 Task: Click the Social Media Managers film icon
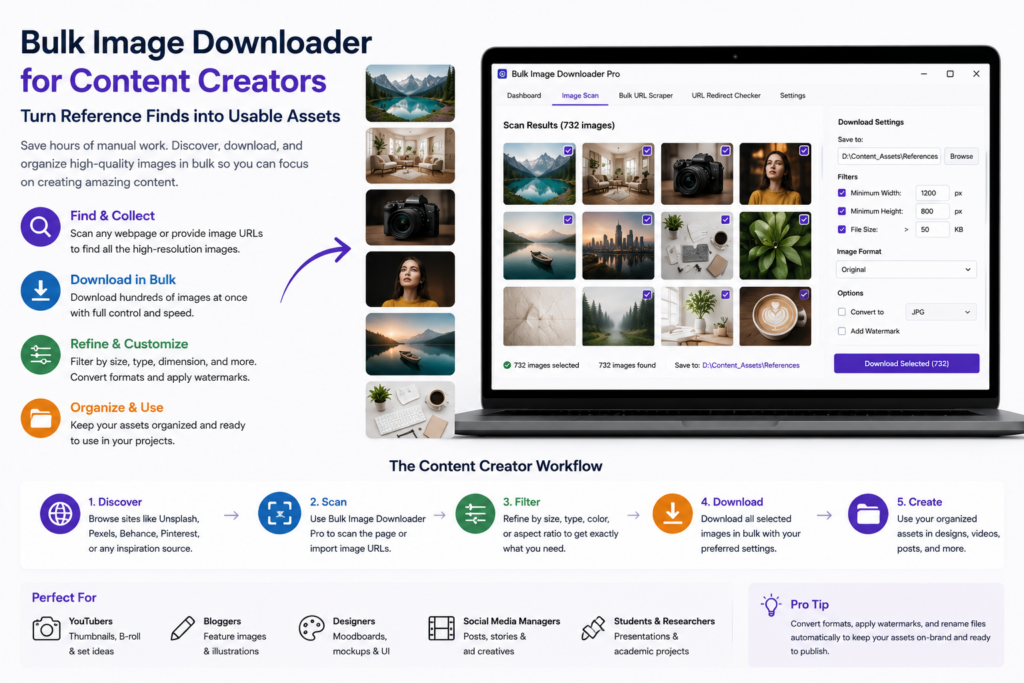click(x=441, y=628)
